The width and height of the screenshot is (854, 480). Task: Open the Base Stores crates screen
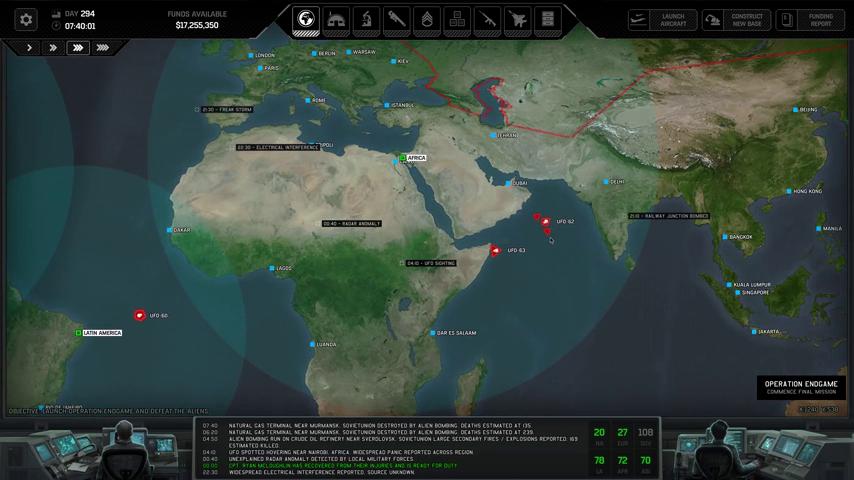click(x=457, y=19)
